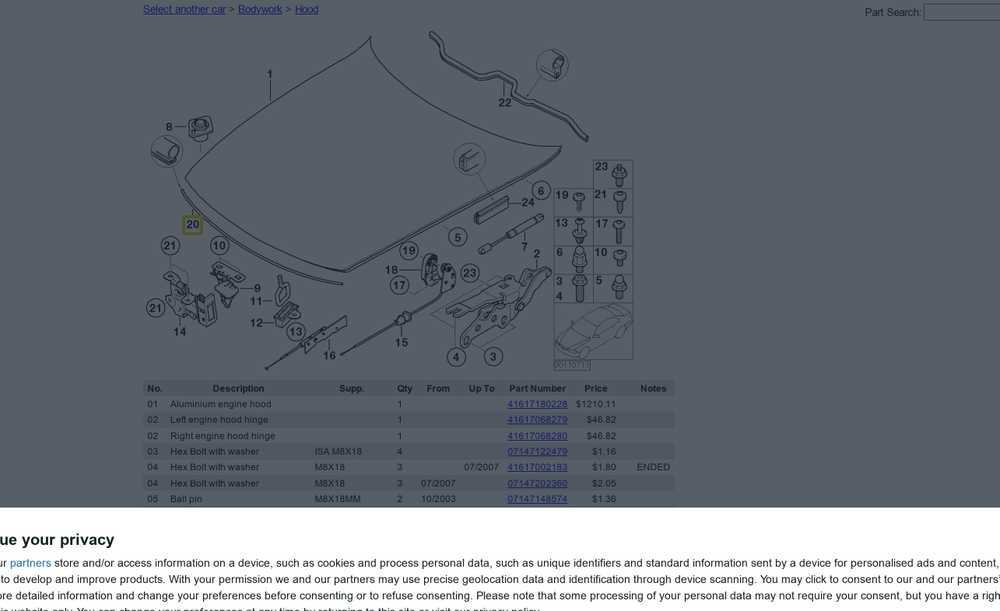Select callout 22 under the hood seal strip
The image size is (1000, 611).
pyautogui.click(x=504, y=103)
